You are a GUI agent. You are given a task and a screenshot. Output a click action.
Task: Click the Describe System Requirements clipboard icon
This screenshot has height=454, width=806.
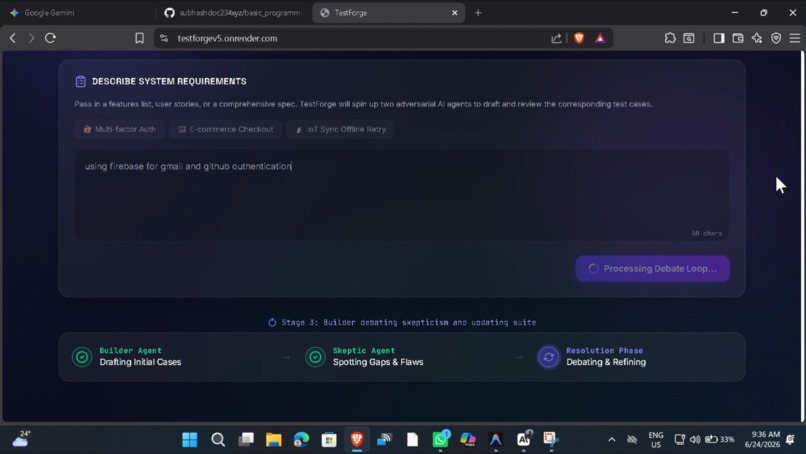(x=81, y=81)
